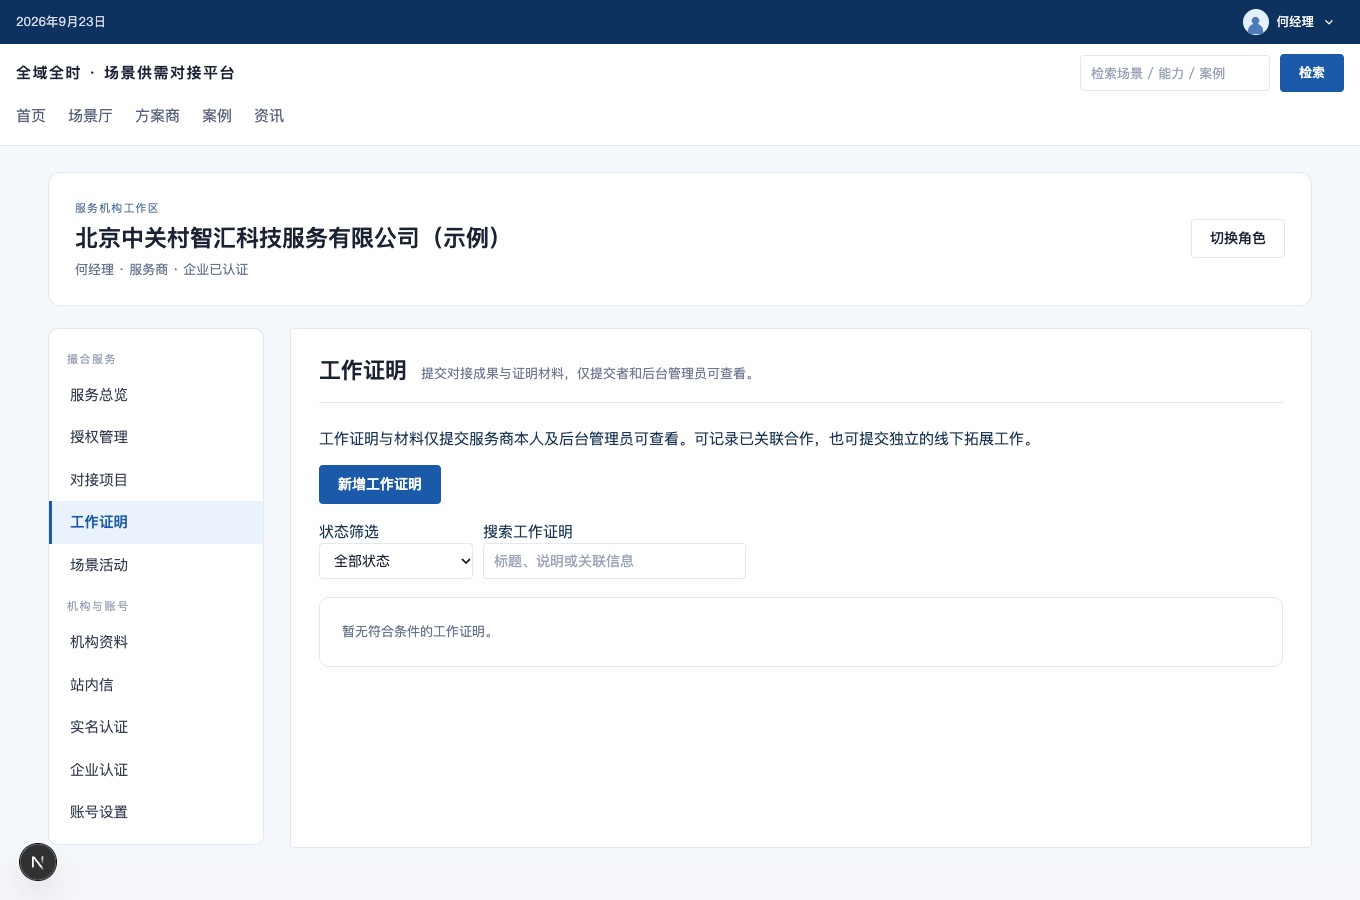This screenshot has width=1360, height=900.
Task: Open 场景活动 from the sidebar
Action: (x=156, y=565)
